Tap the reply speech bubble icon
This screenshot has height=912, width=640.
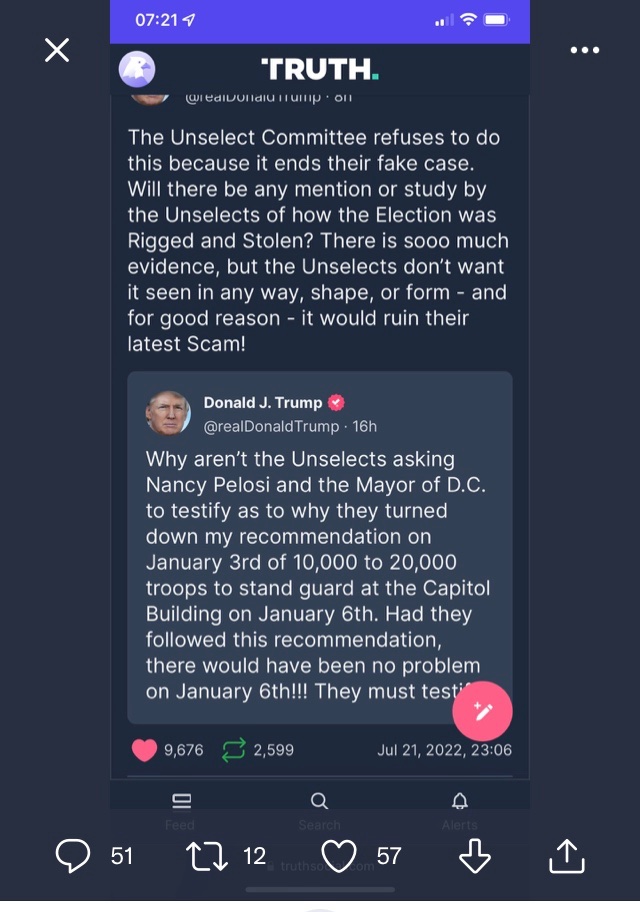pyautogui.click(x=73, y=855)
